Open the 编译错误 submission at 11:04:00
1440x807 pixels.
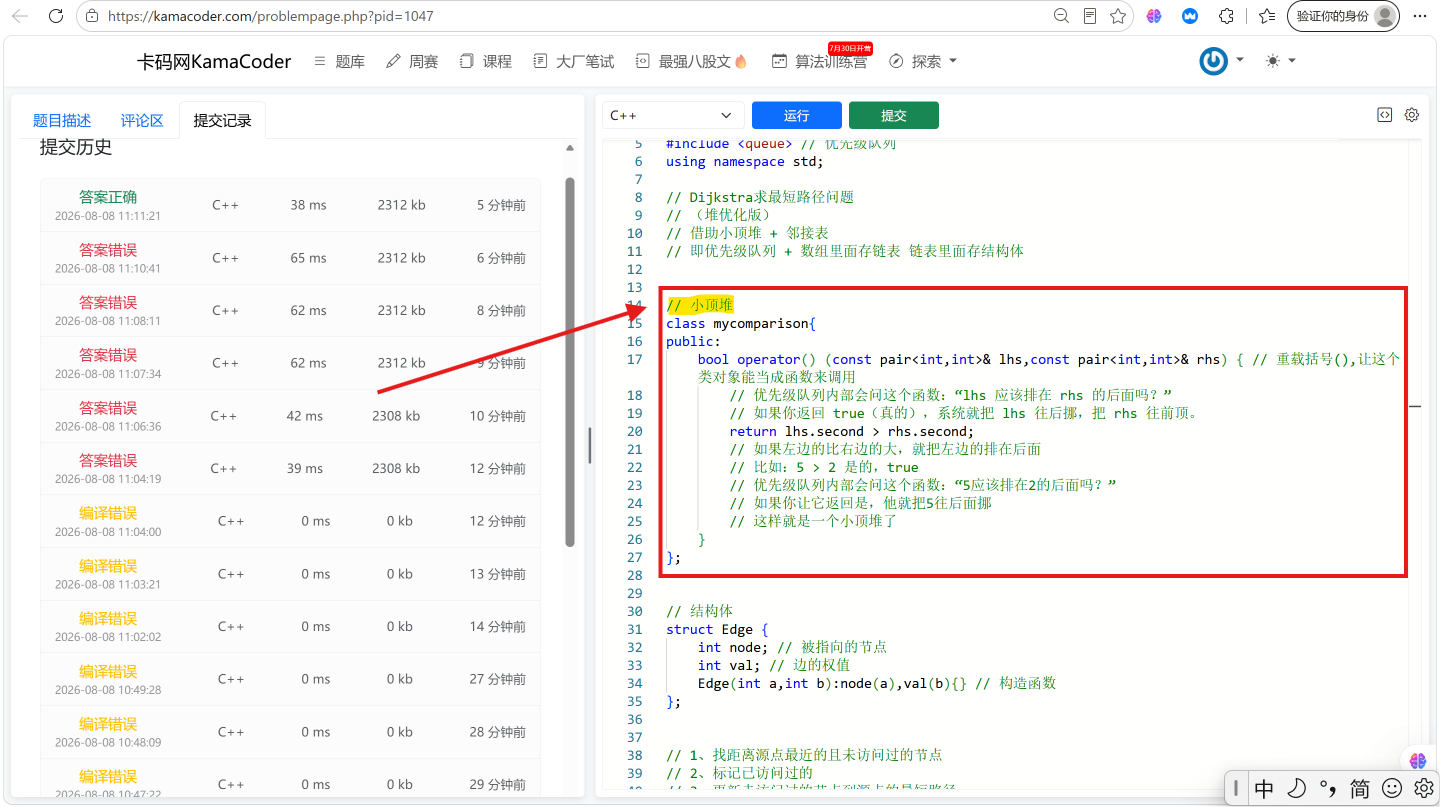click(x=290, y=521)
